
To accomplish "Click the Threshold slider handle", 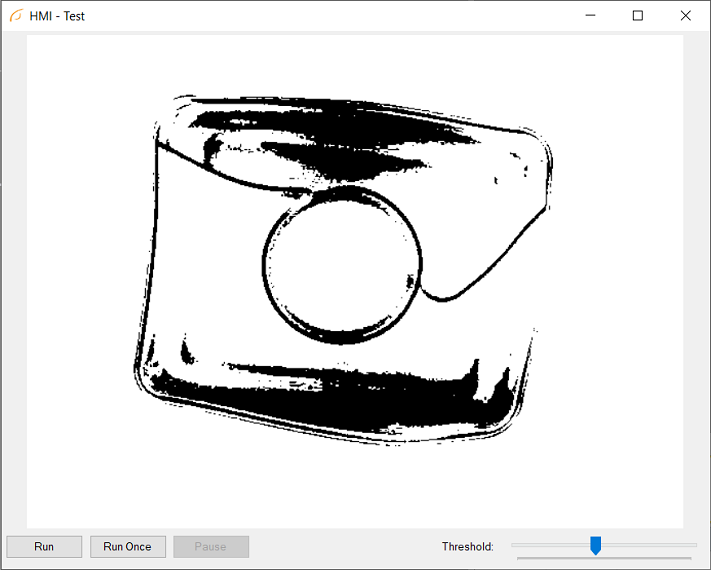I will point(595,546).
